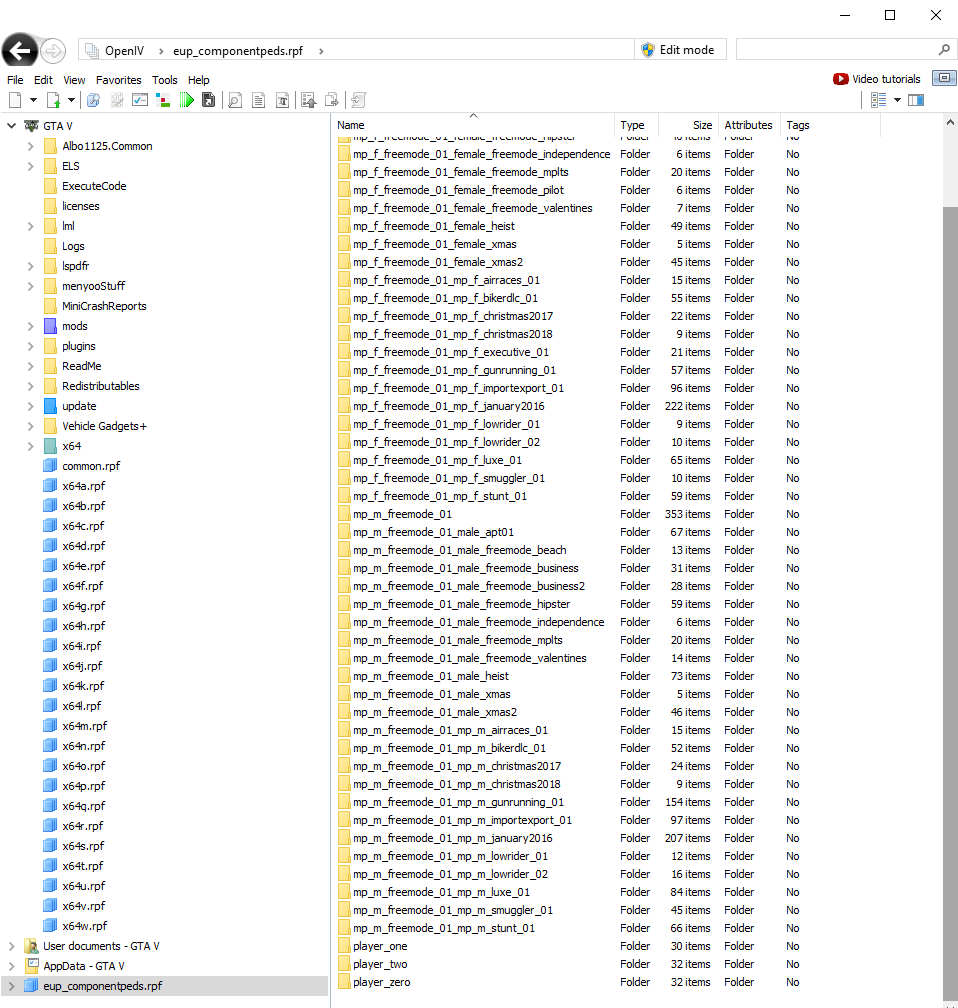The height and width of the screenshot is (1008, 958).
Task: Click the forward navigation arrow
Action: (x=53, y=51)
